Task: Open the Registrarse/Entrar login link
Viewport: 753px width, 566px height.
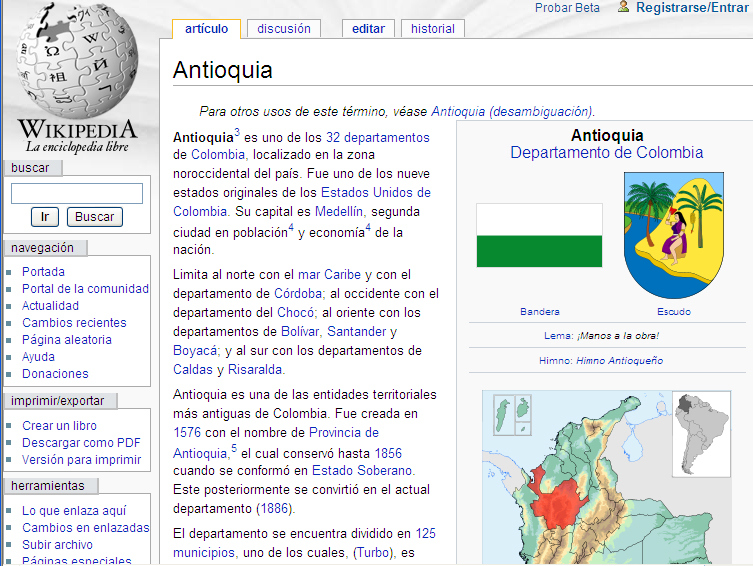Action: point(691,7)
